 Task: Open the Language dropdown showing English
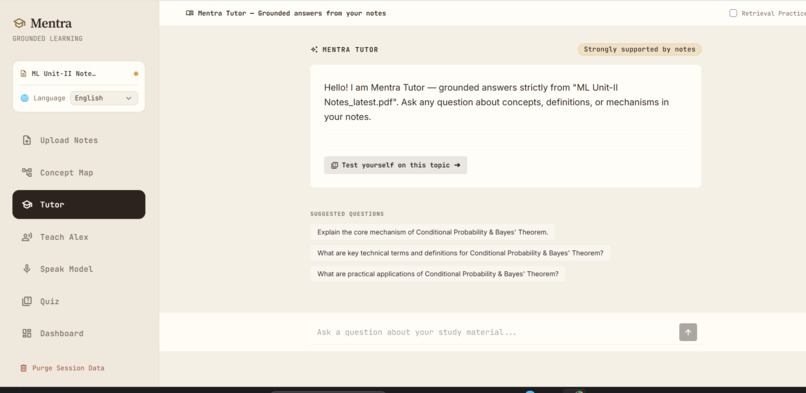[104, 98]
